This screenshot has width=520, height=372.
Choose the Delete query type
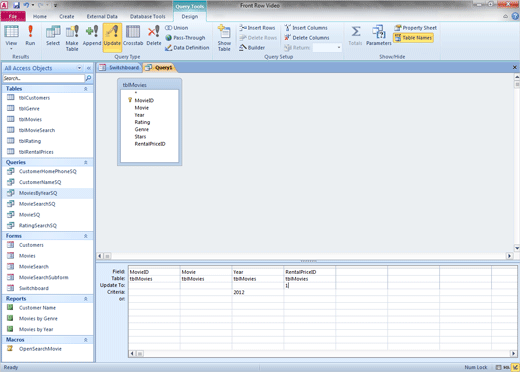click(154, 35)
